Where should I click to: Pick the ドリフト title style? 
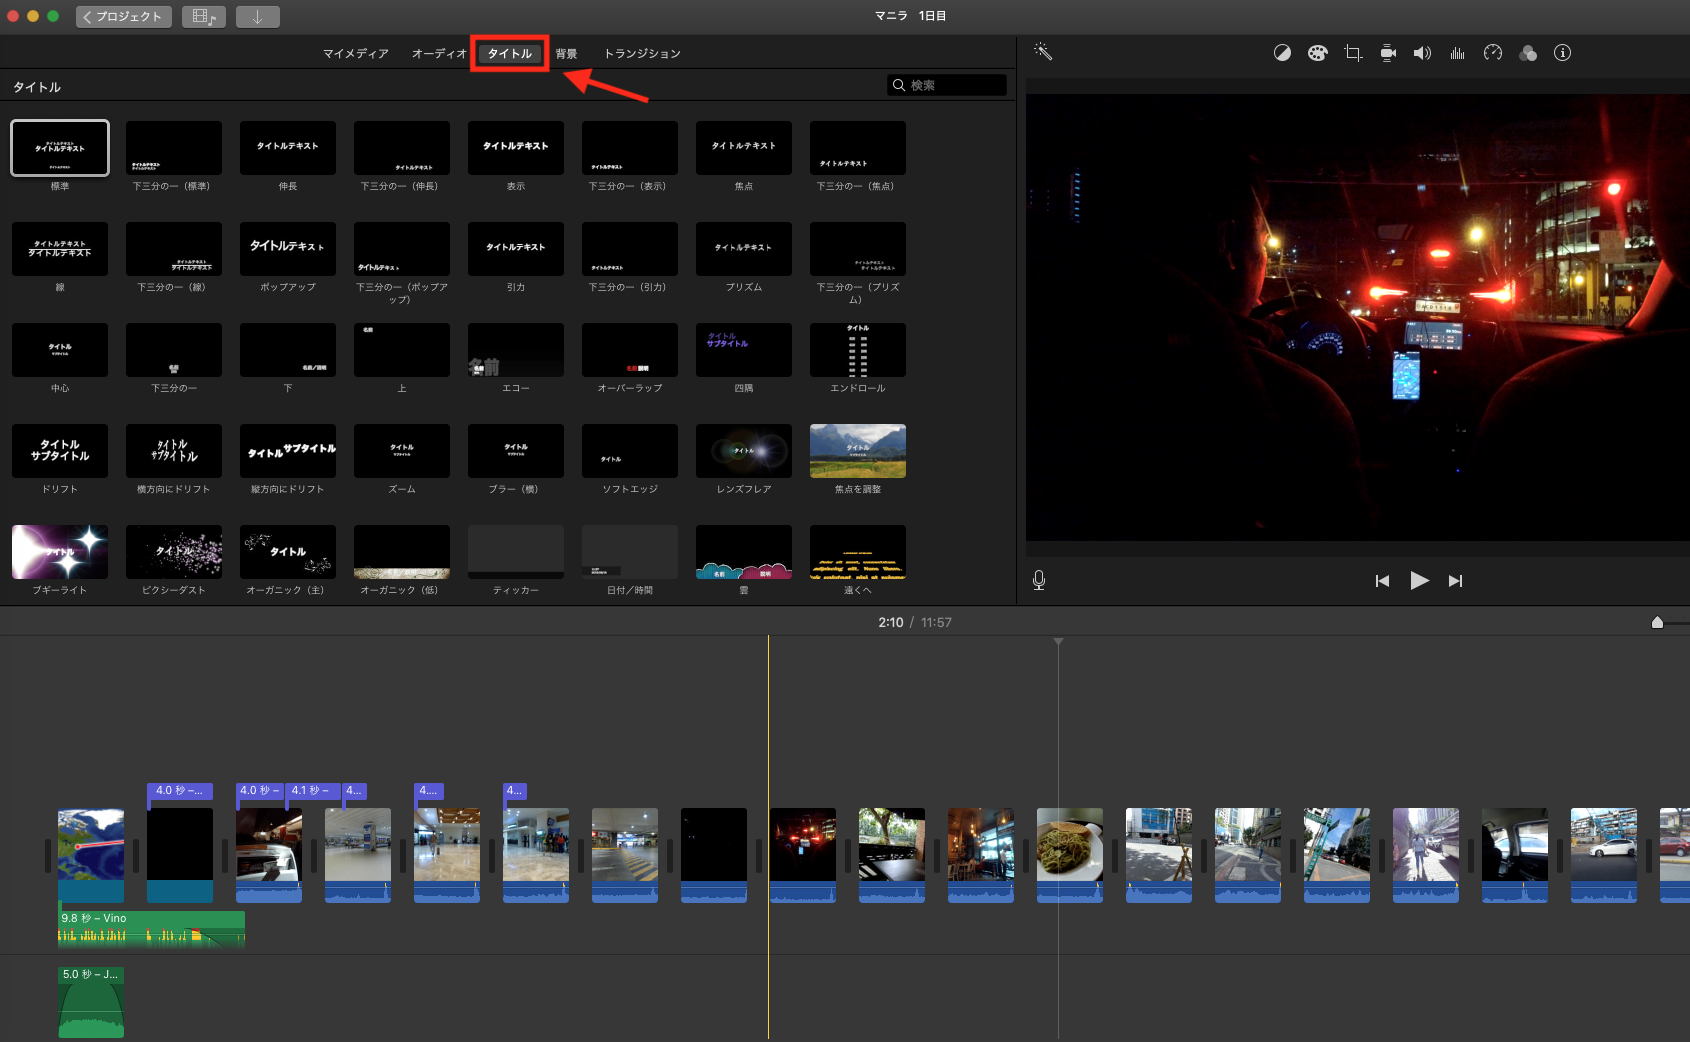pyautogui.click(x=60, y=451)
